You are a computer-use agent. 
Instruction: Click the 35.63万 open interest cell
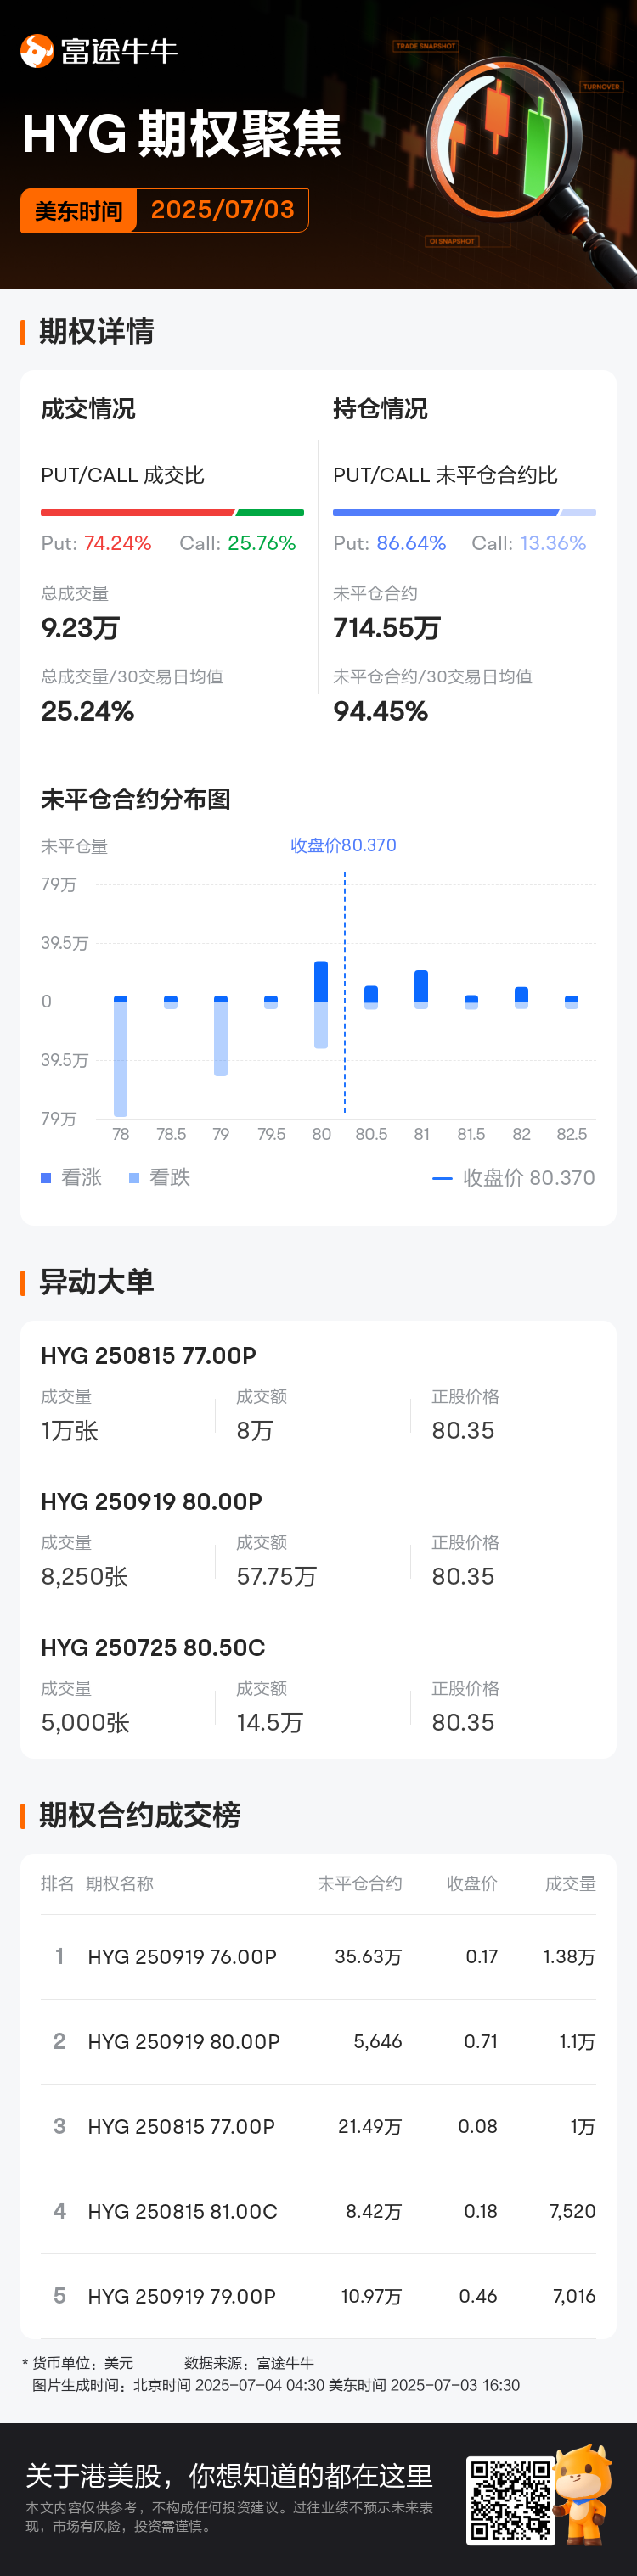click(x=368, y=1957)
